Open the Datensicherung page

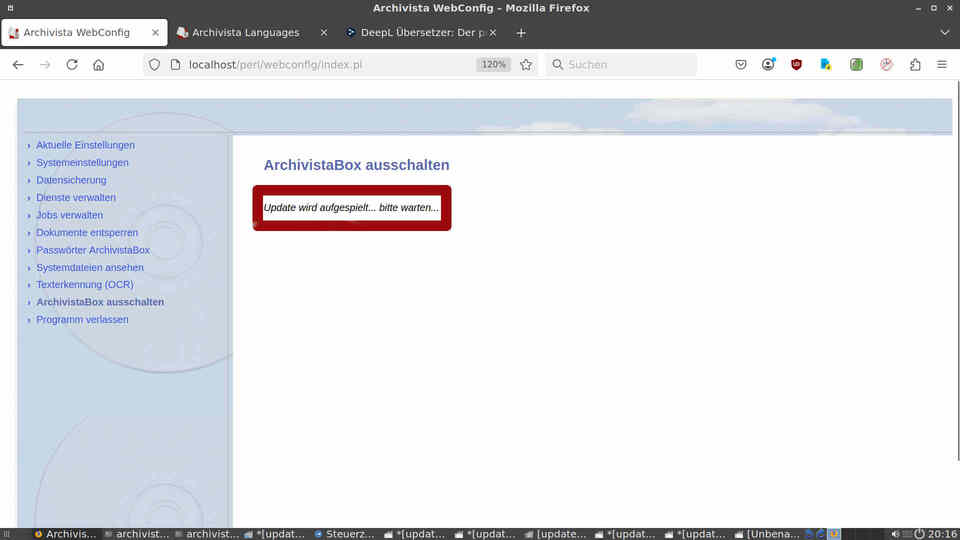[71, 180]
